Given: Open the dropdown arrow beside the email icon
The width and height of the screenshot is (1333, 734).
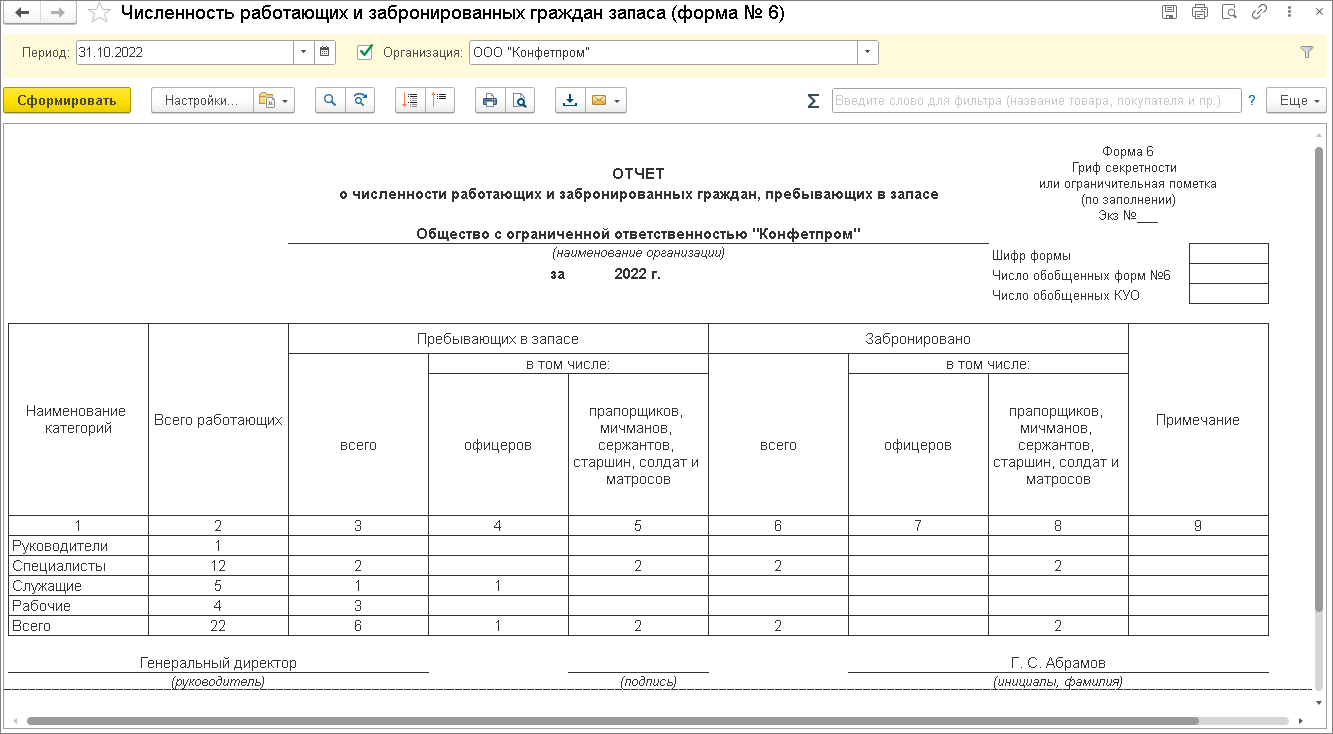Looking at the screenshot, I should pos(619,100).
